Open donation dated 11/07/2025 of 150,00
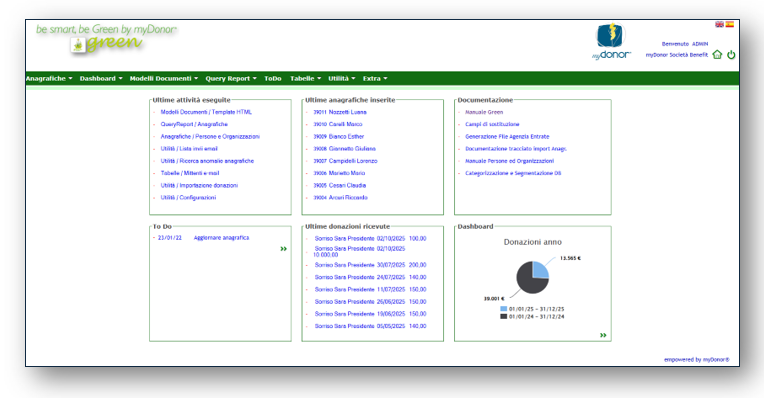Viewport: 764px width, 398px height. tap(370, 289)
